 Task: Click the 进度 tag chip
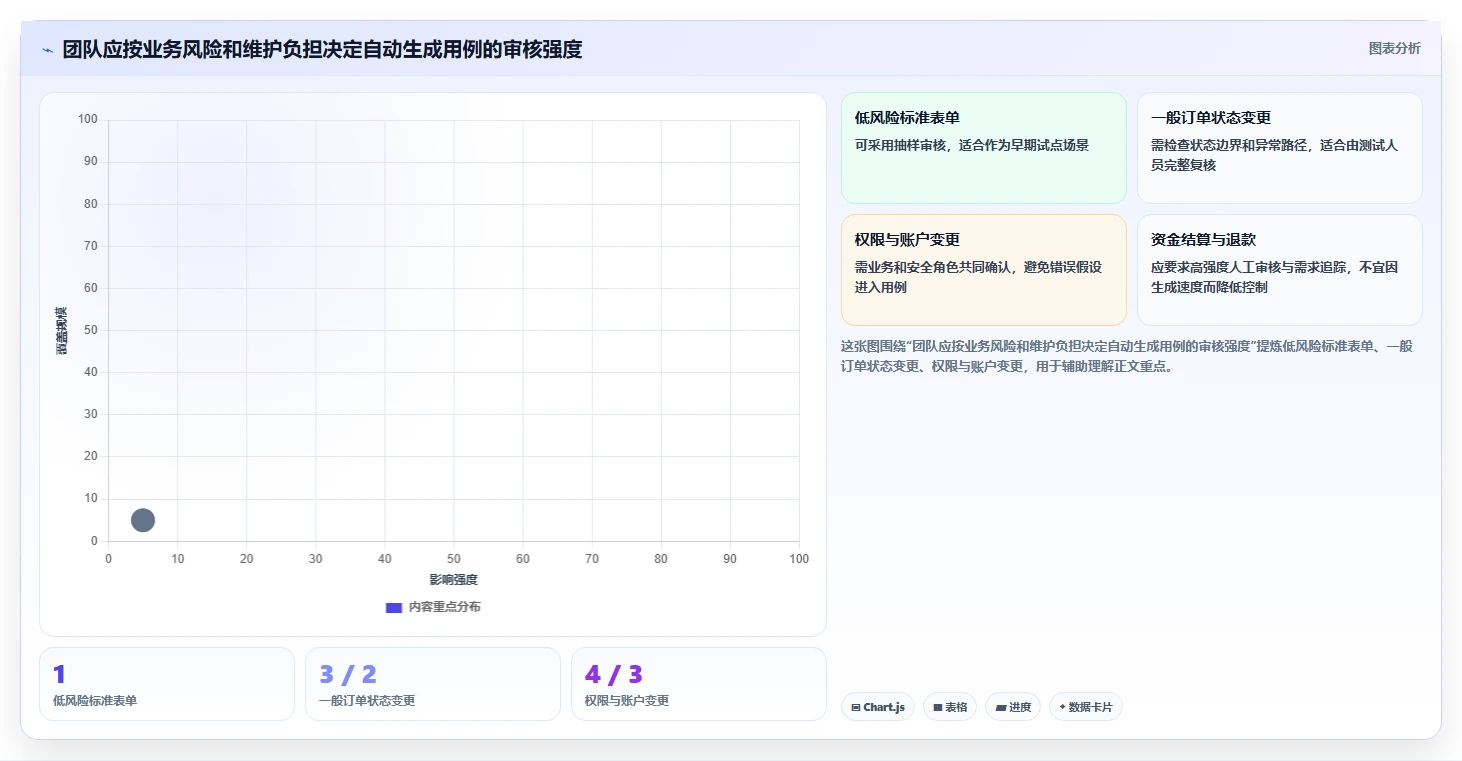coord(1013,707)
